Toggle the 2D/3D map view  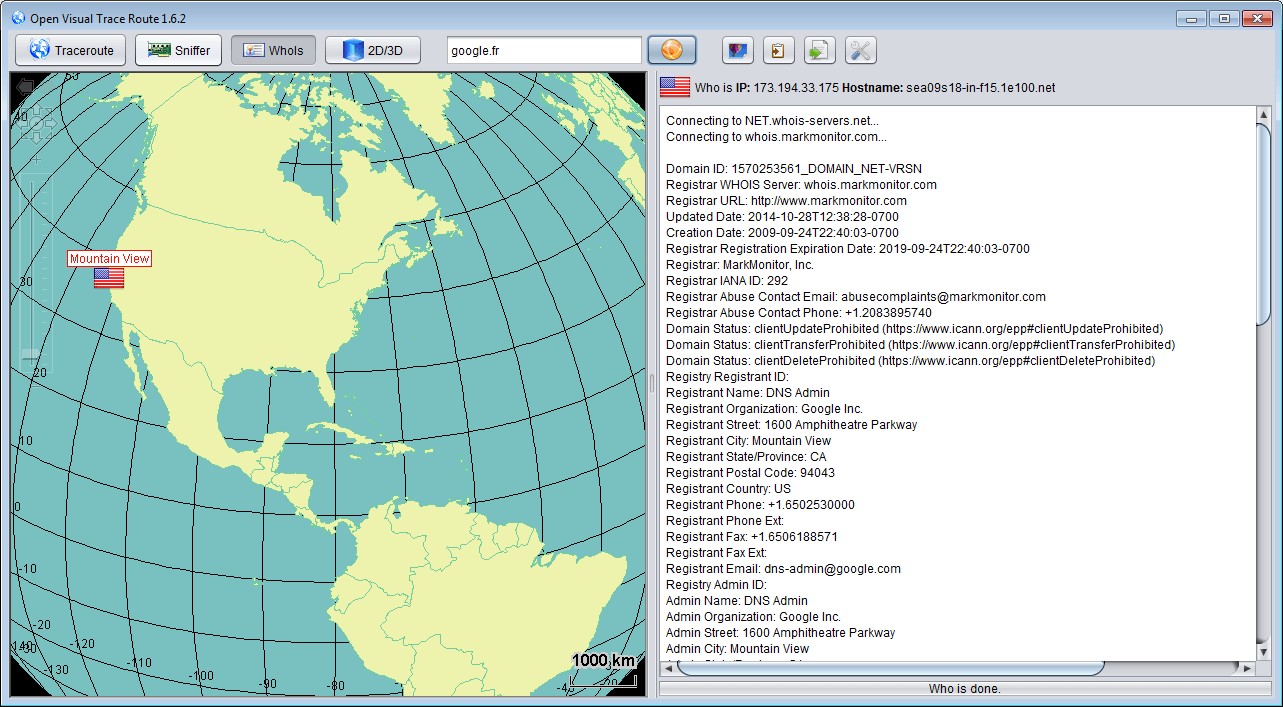[x=373, y=50]
